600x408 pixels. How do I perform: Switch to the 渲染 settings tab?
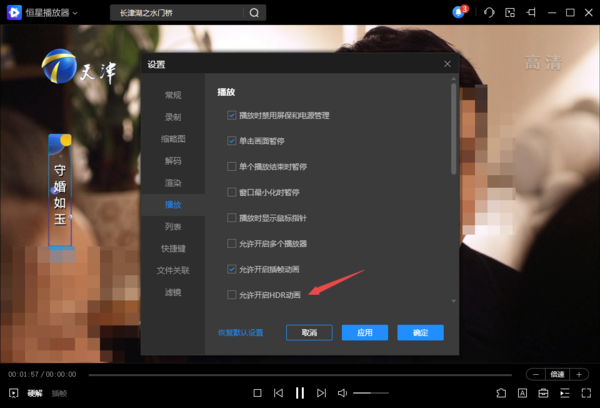173,183
